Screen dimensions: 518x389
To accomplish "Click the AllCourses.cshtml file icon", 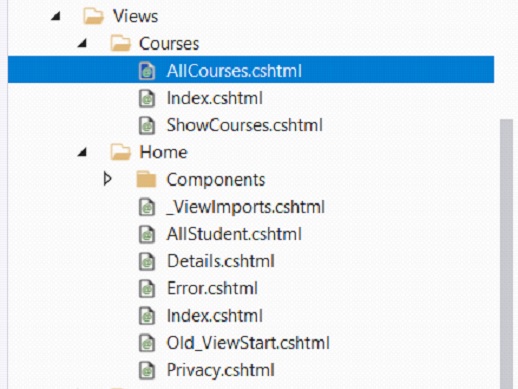I will (x=147, y=71).
